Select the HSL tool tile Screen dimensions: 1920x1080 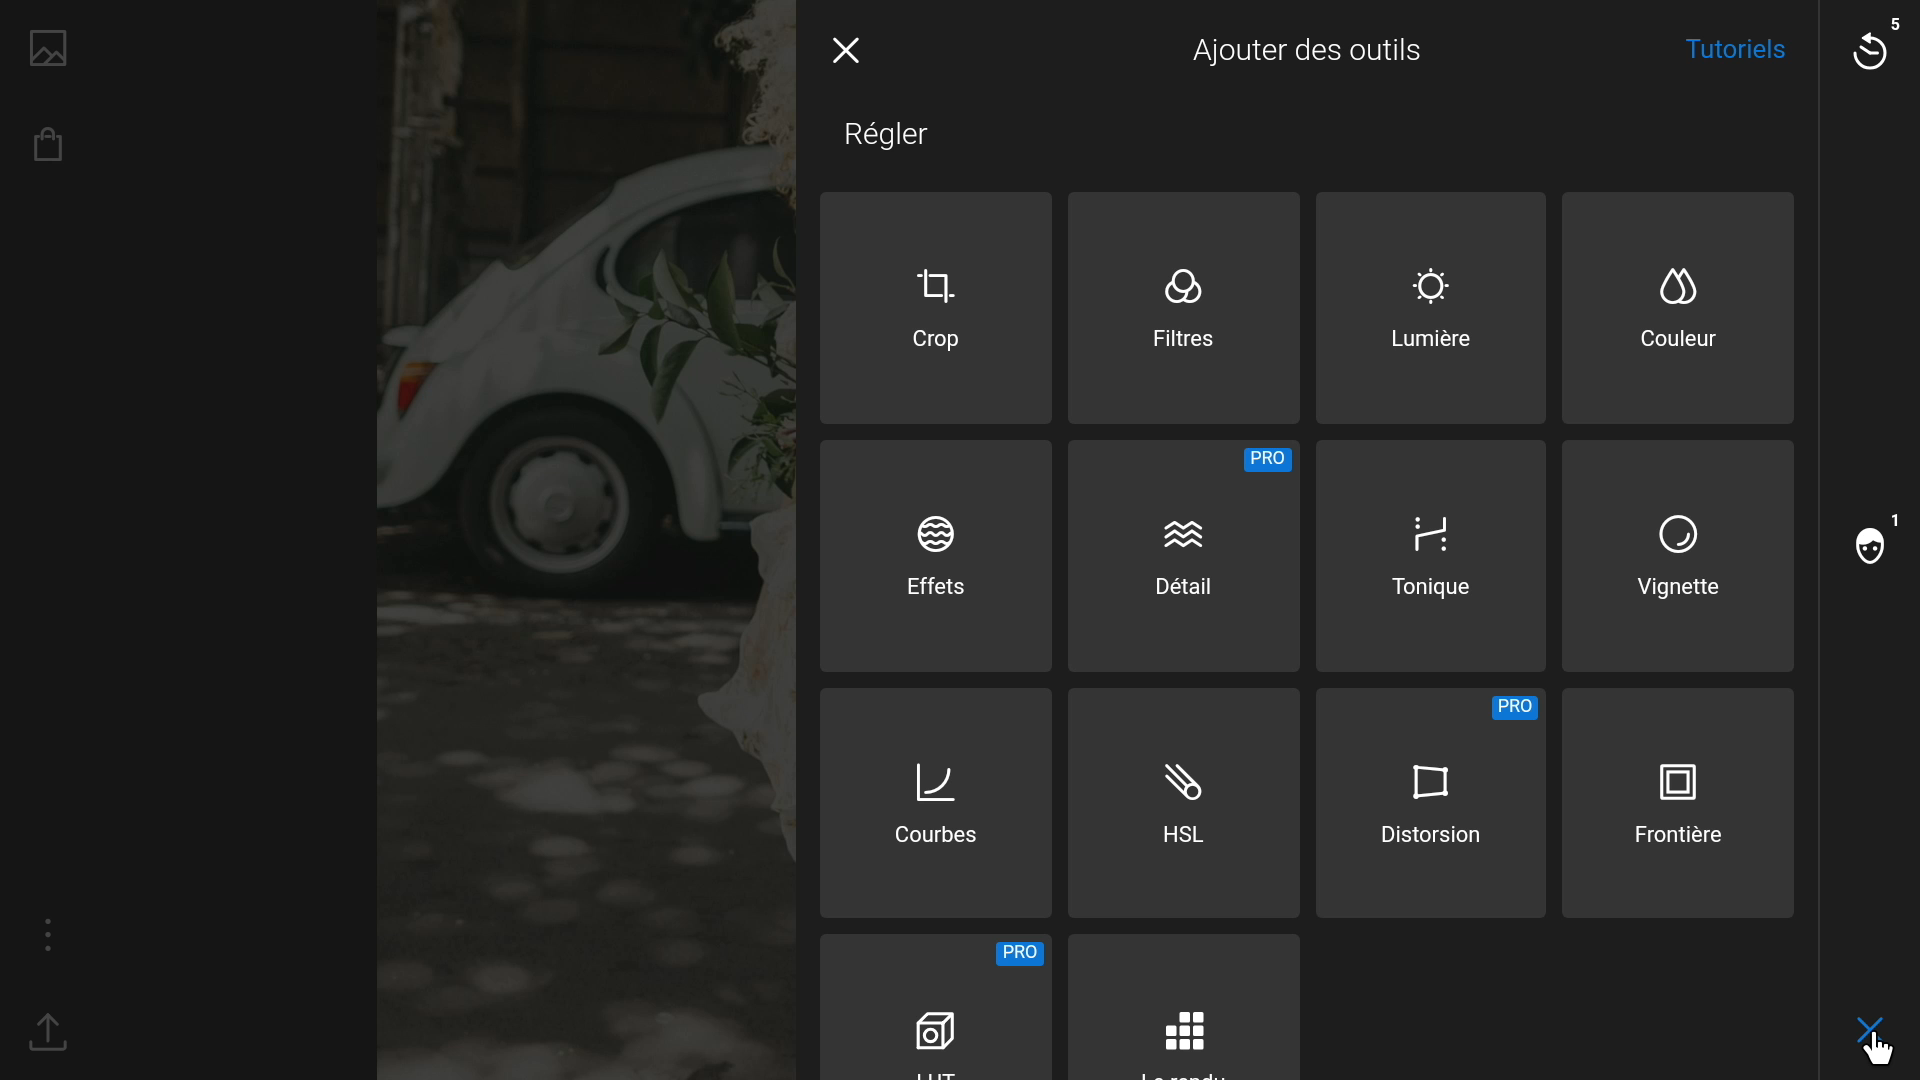tap(1183, 803)
